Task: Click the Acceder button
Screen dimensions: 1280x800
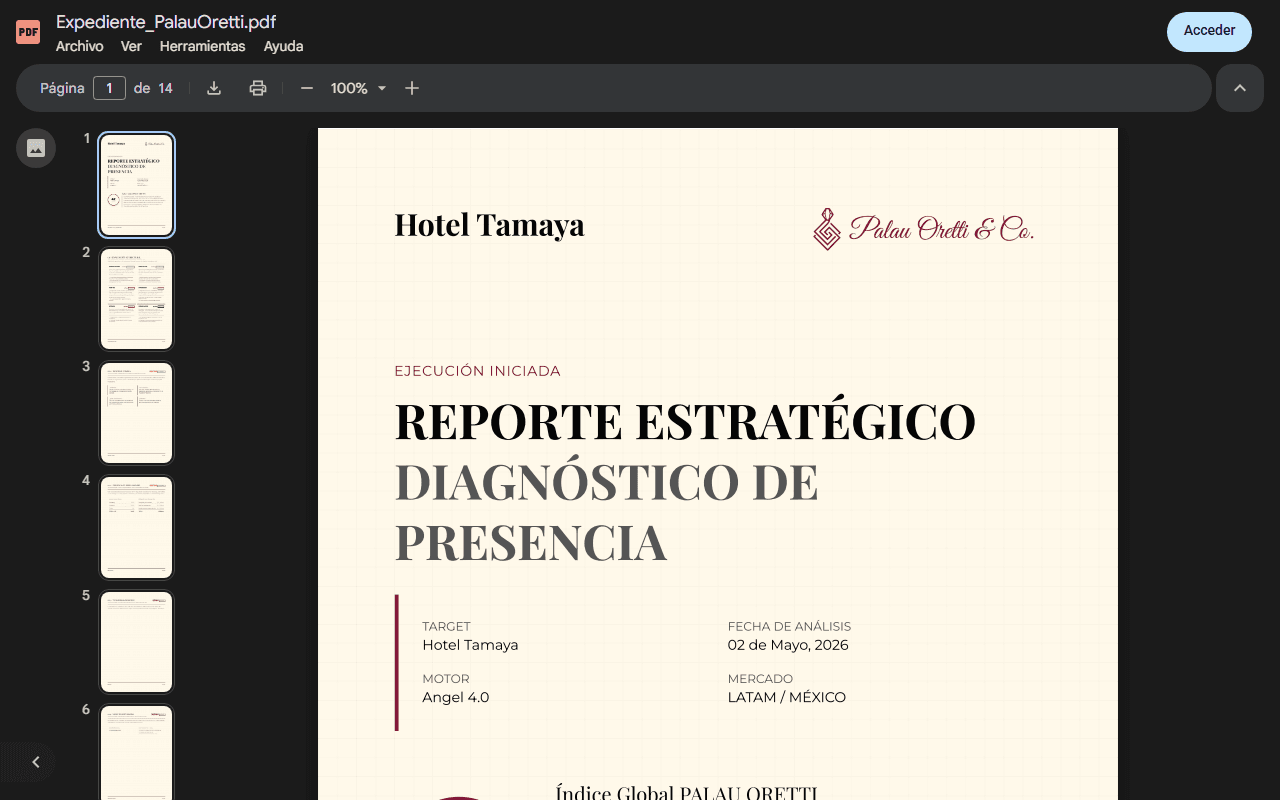Action: (1209, 31)
